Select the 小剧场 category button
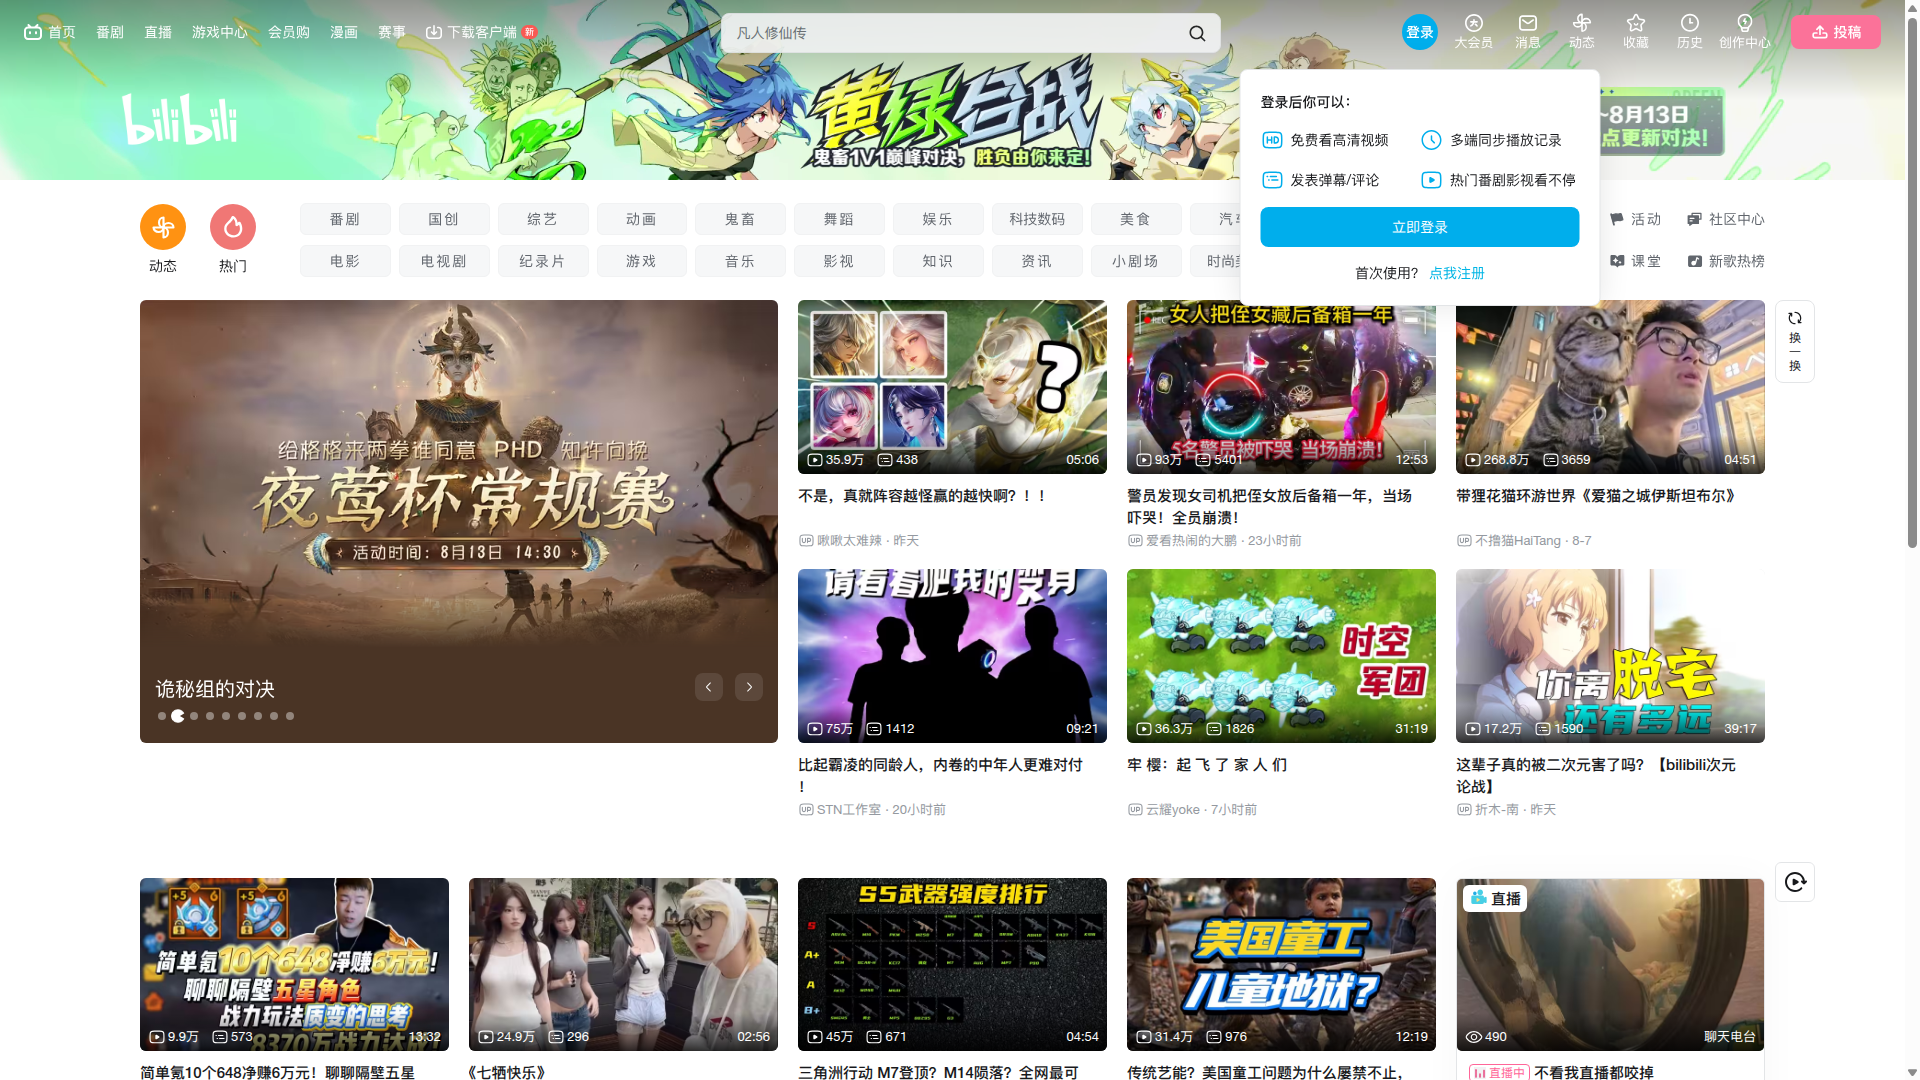 [x=1135, y=261]
